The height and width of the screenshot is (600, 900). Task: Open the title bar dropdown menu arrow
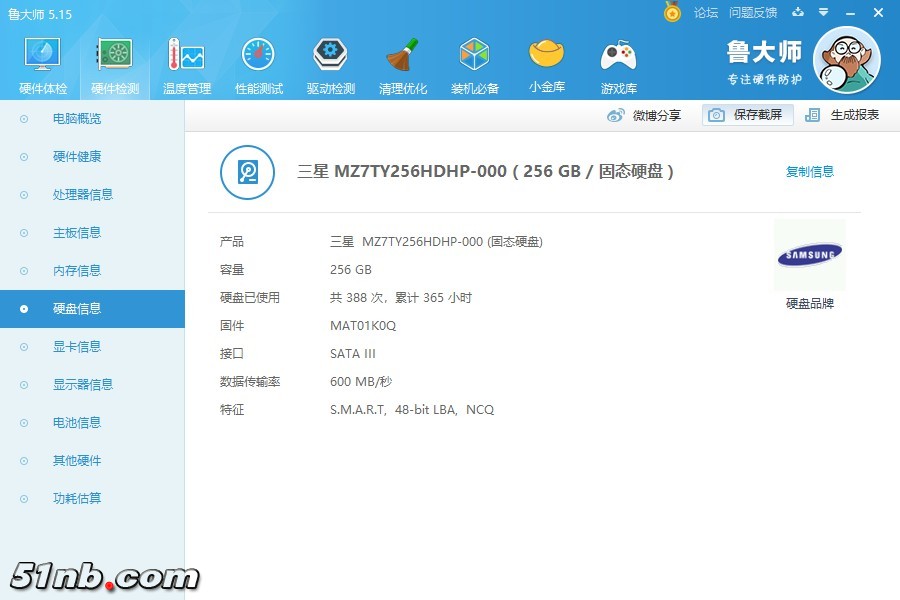pos(823,12)
